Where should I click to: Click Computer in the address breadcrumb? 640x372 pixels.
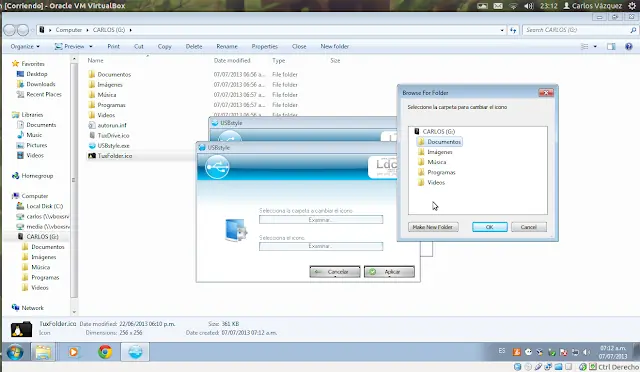[x=69, y=30]
